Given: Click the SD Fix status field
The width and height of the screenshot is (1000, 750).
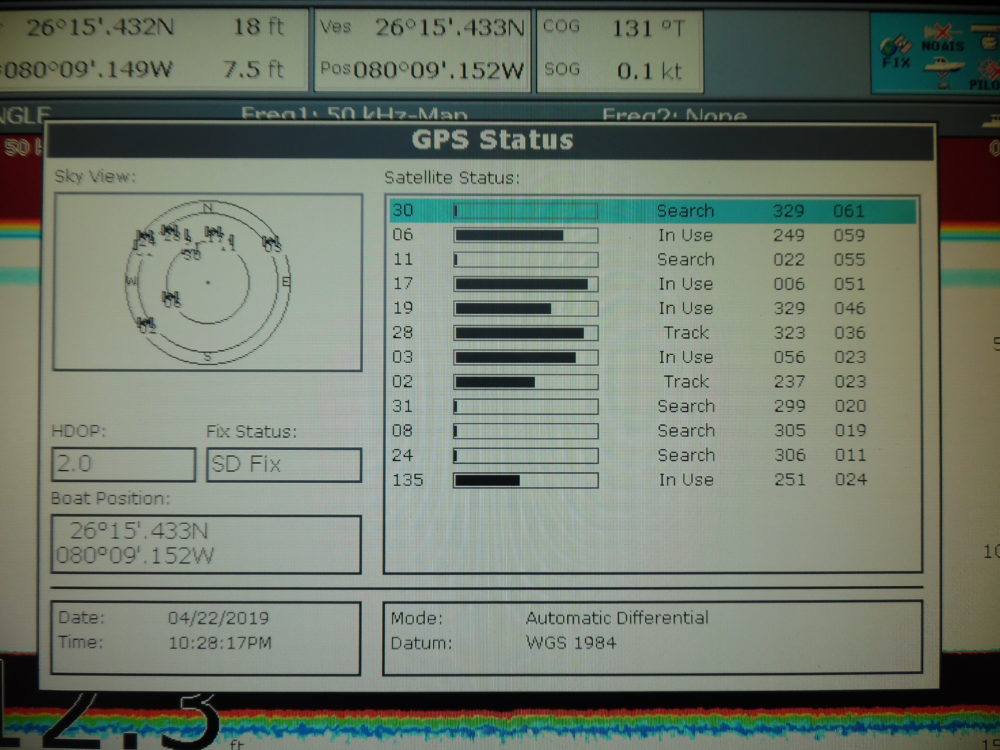Looking at the screenshot, I should pos(283,465).
